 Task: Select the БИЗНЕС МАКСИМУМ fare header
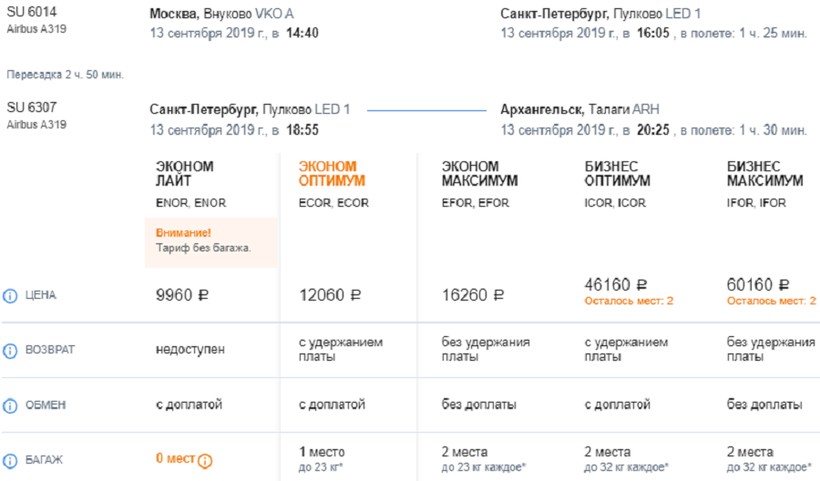[x=765, y=173]
